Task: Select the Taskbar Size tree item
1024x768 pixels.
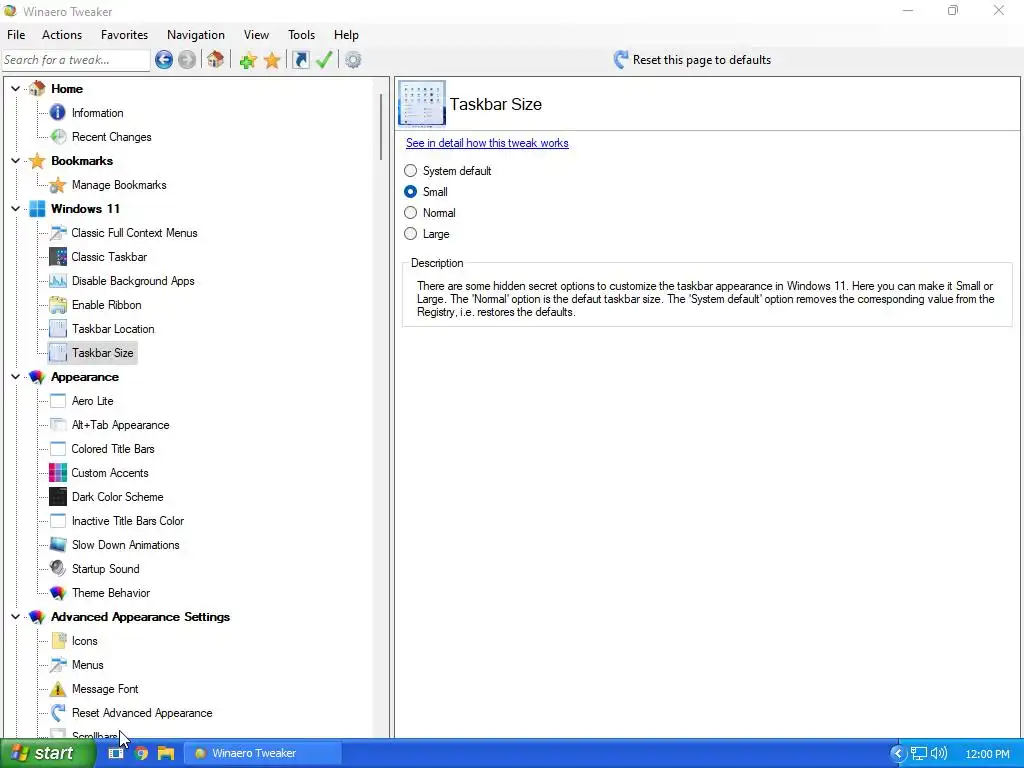Action: pos(103,353)
